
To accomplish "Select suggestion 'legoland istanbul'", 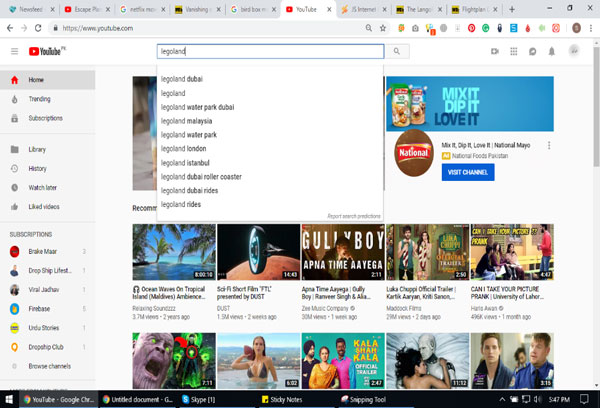I will [270, 163].
